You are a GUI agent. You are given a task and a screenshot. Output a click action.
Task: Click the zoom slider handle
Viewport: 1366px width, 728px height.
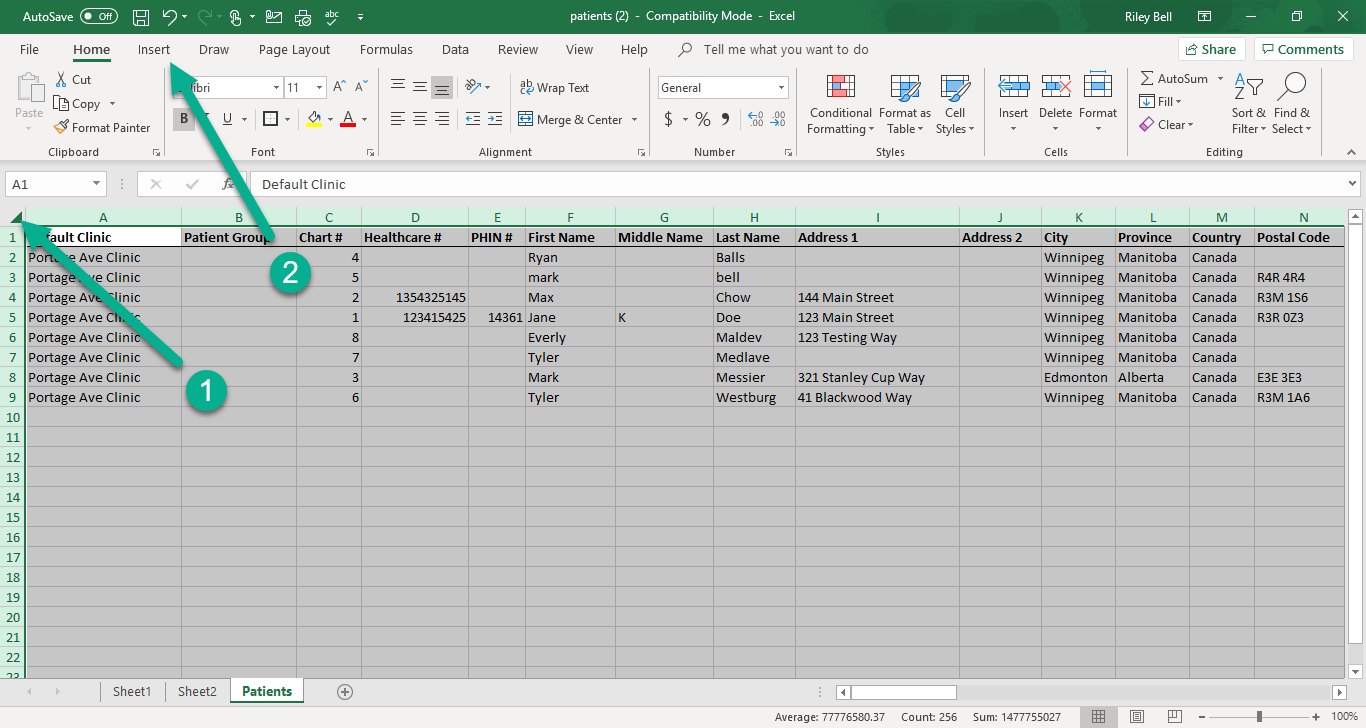click(x=1258, y=716)
